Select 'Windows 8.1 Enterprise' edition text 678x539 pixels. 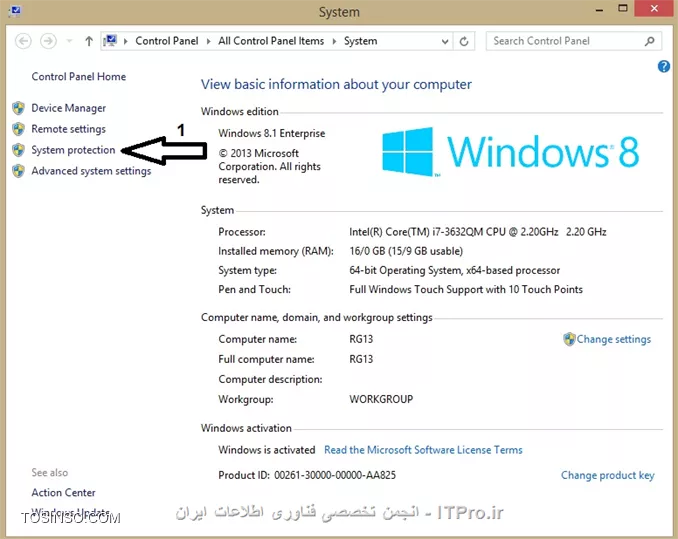(x=272, y=133)
